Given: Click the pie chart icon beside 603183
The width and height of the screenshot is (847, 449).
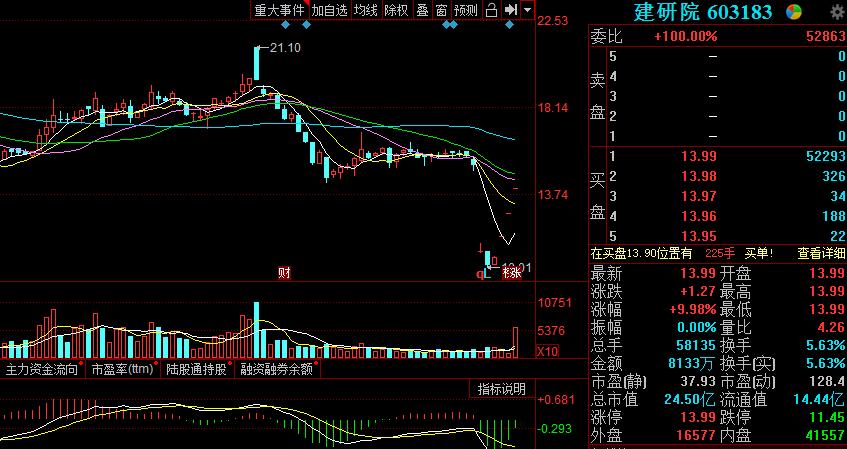Looking at the screenshot, I should 794,12.
